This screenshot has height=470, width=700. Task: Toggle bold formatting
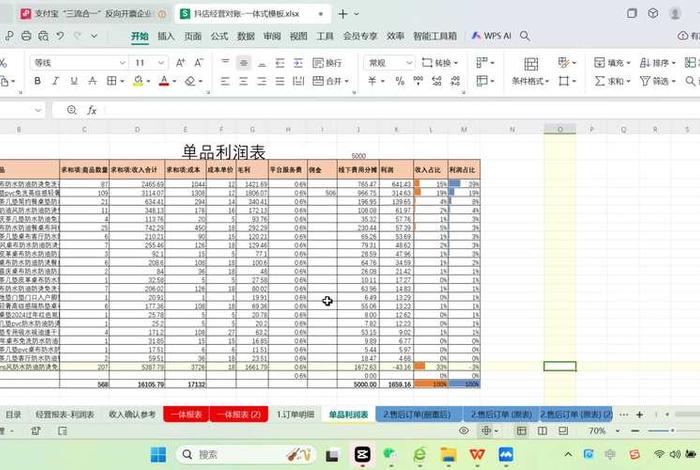[38, 81]
